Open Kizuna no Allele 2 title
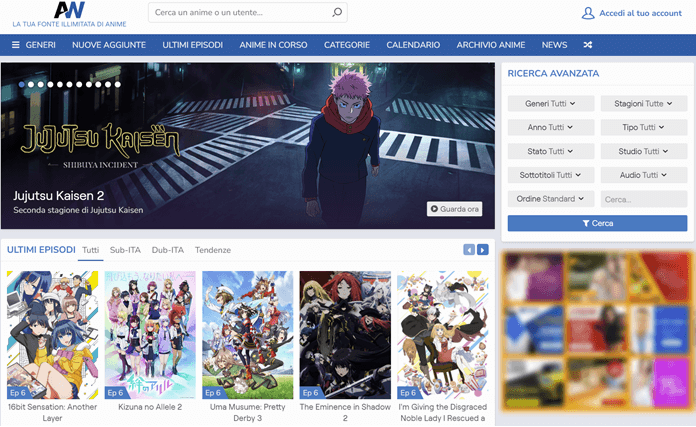 [150, 407]
